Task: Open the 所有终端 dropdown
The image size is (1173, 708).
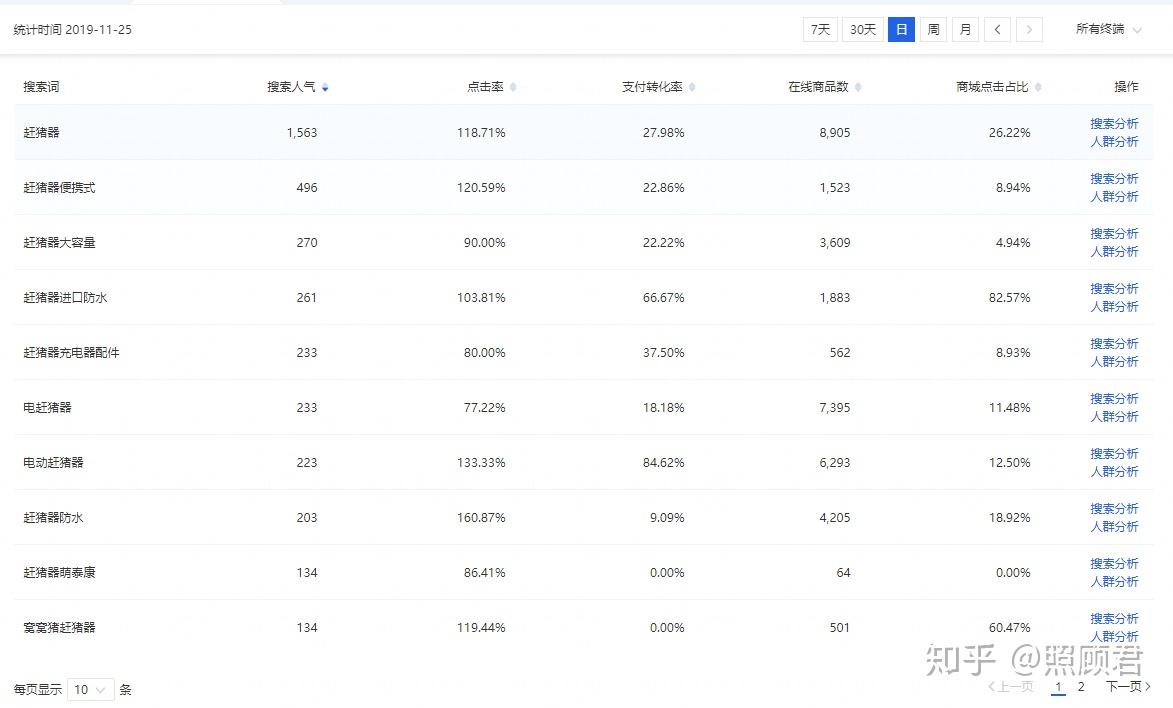Action: tap(1109, 29)
